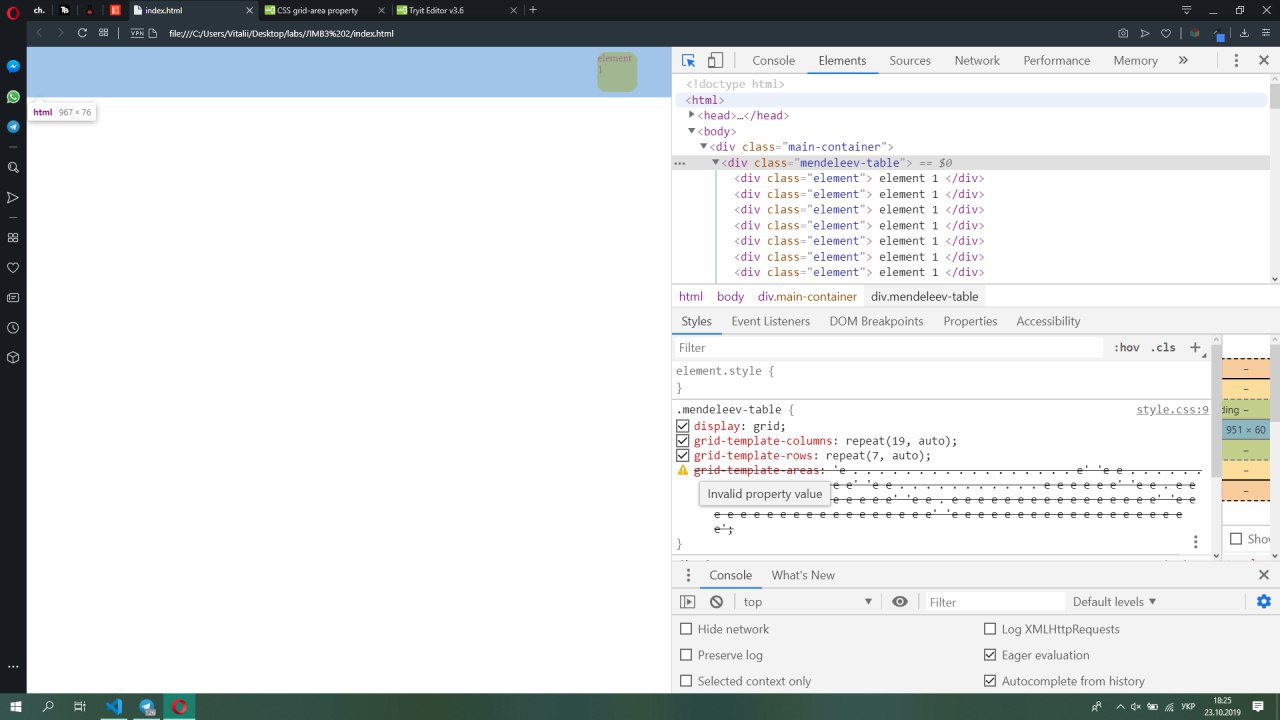Open the top context dropdown

click(808, 602)
